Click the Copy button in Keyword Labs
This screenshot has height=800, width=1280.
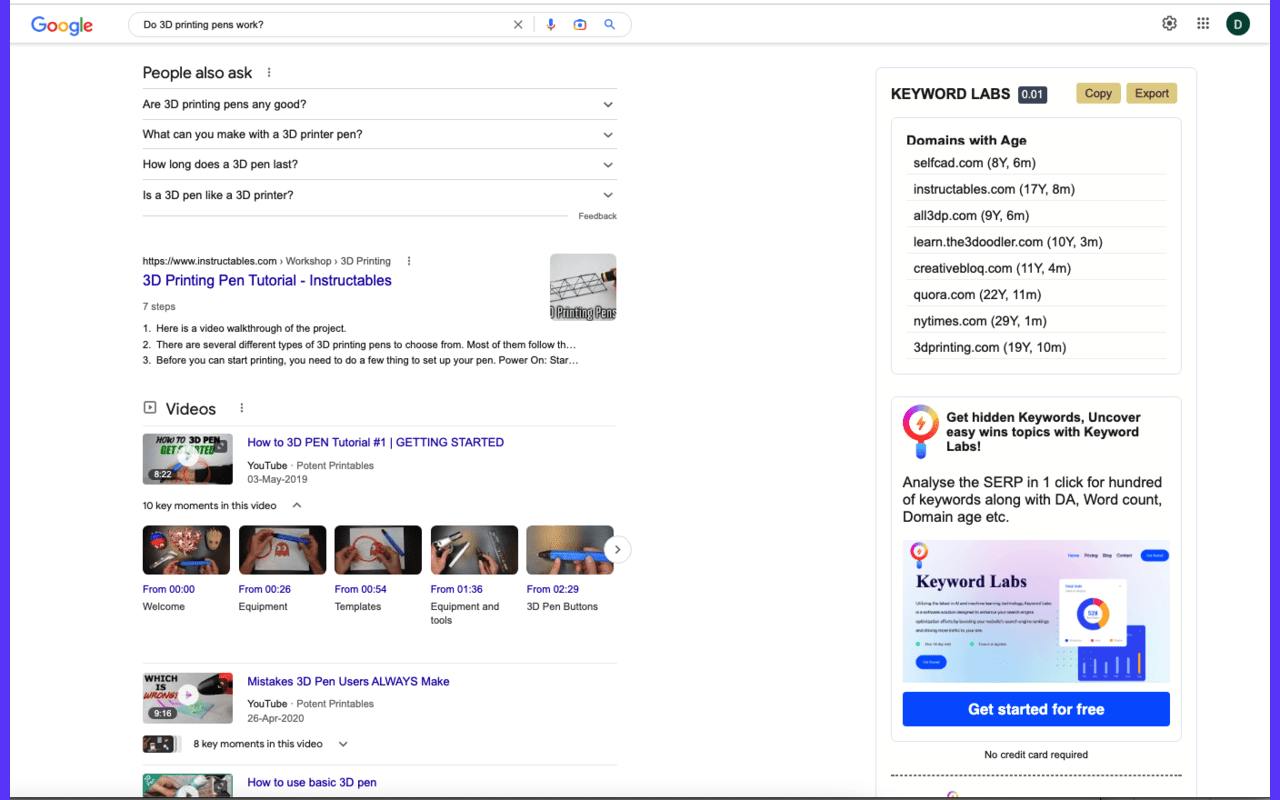(1098, 93)
